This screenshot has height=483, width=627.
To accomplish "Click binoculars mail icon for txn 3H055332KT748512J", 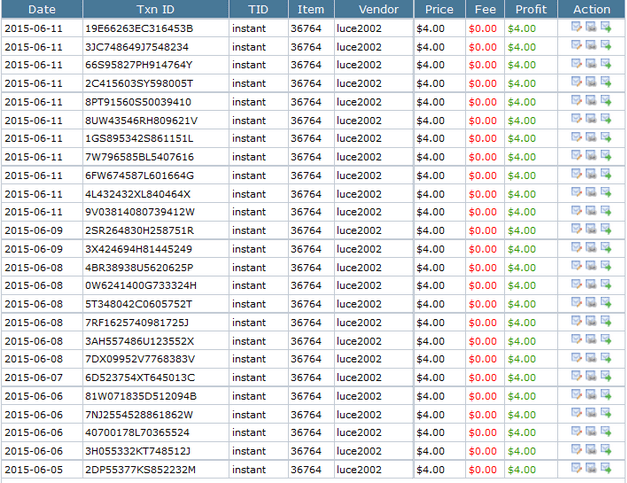I will (591, 449).
